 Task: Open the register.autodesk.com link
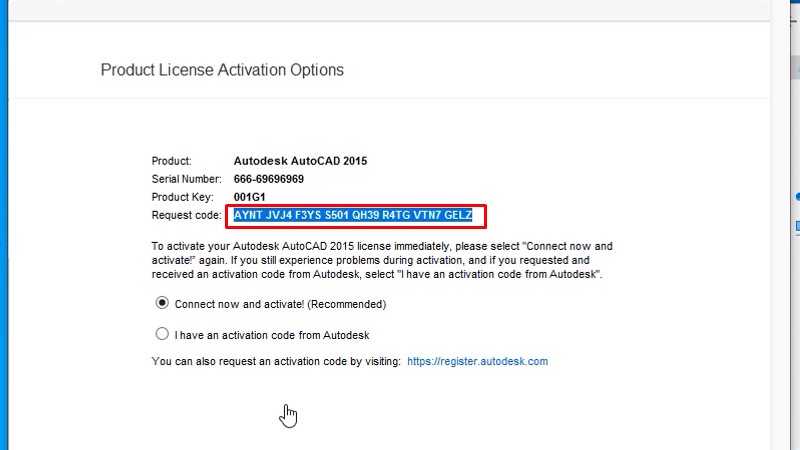click(477, 361)
